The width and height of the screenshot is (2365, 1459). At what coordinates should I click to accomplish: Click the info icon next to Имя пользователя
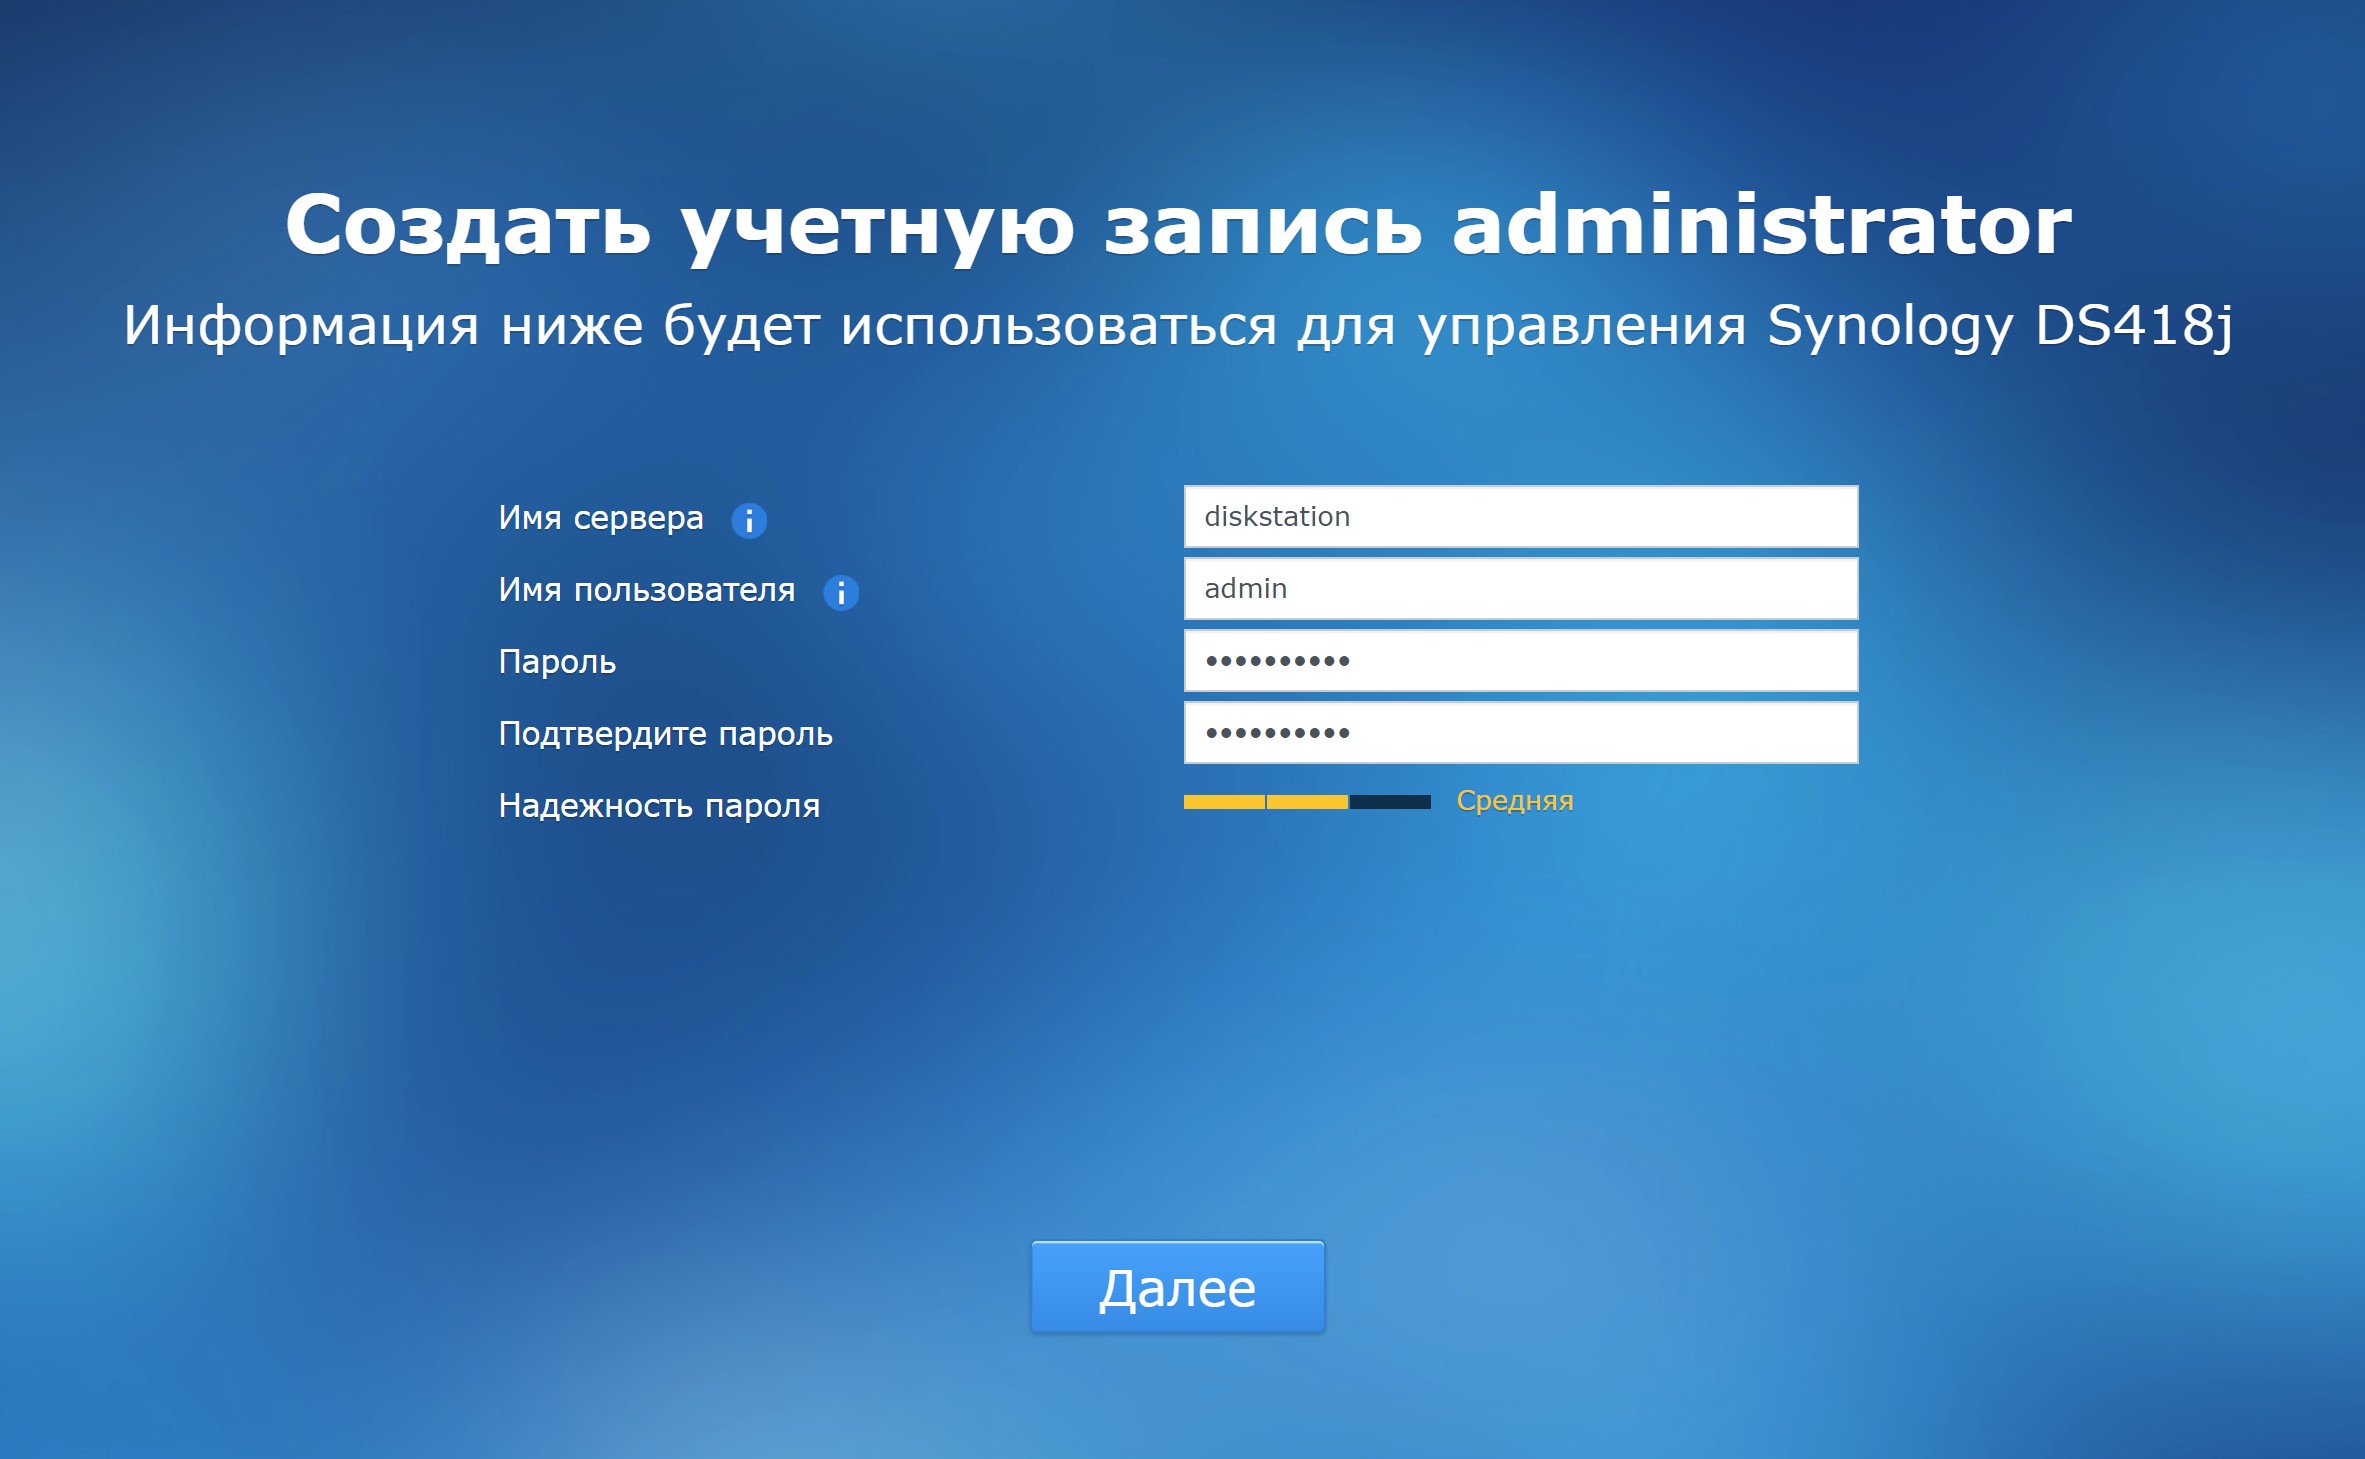tap(841, 592)
